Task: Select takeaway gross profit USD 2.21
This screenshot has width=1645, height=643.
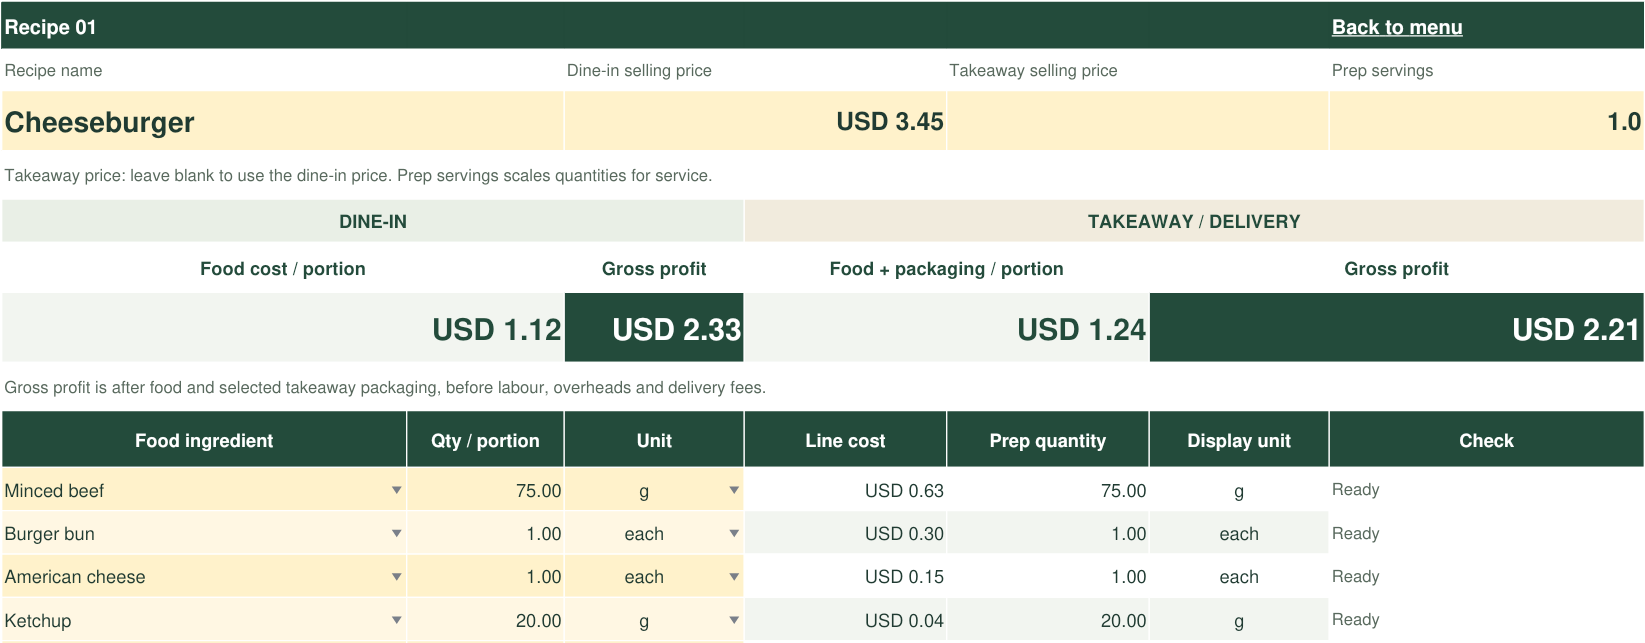Action: point(1396,328)
